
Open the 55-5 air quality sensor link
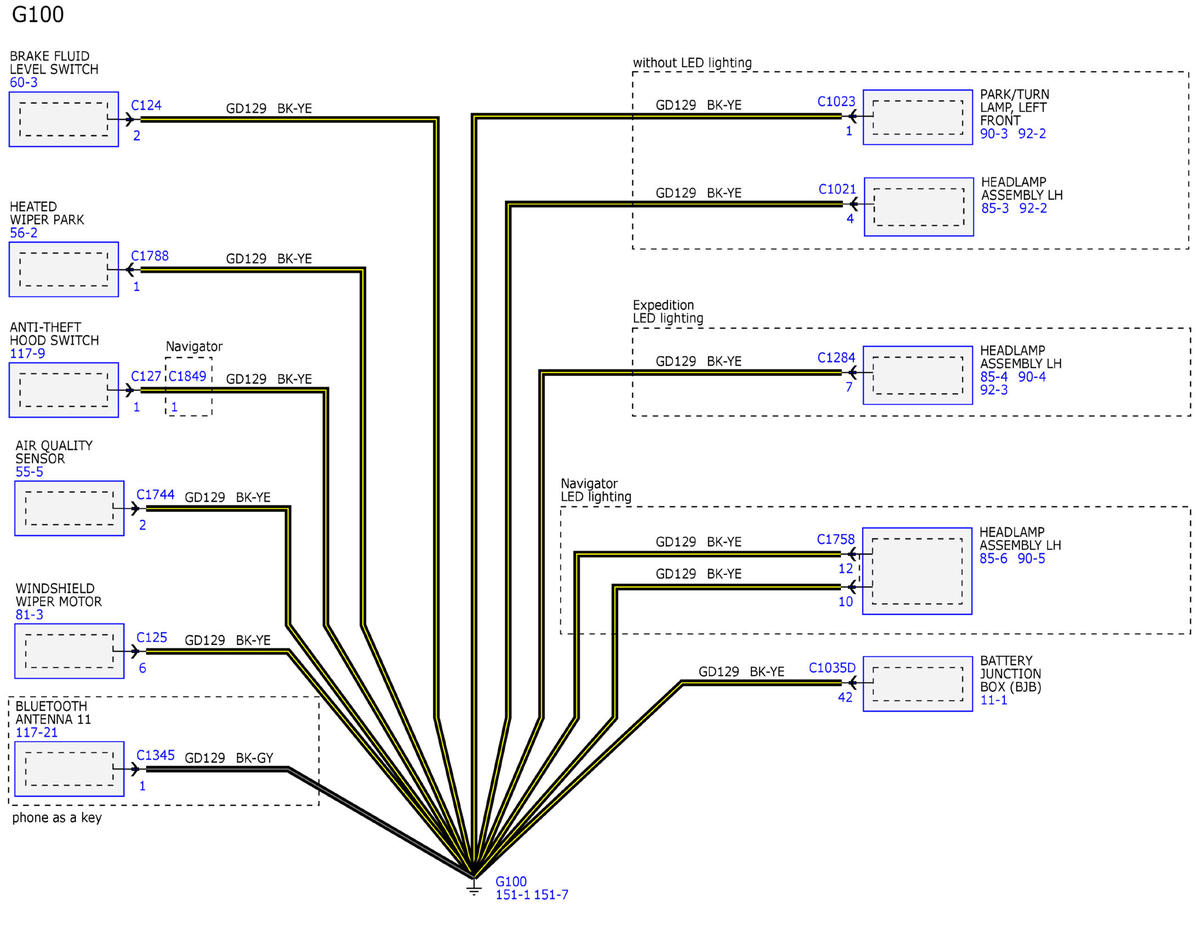[29, 471]
